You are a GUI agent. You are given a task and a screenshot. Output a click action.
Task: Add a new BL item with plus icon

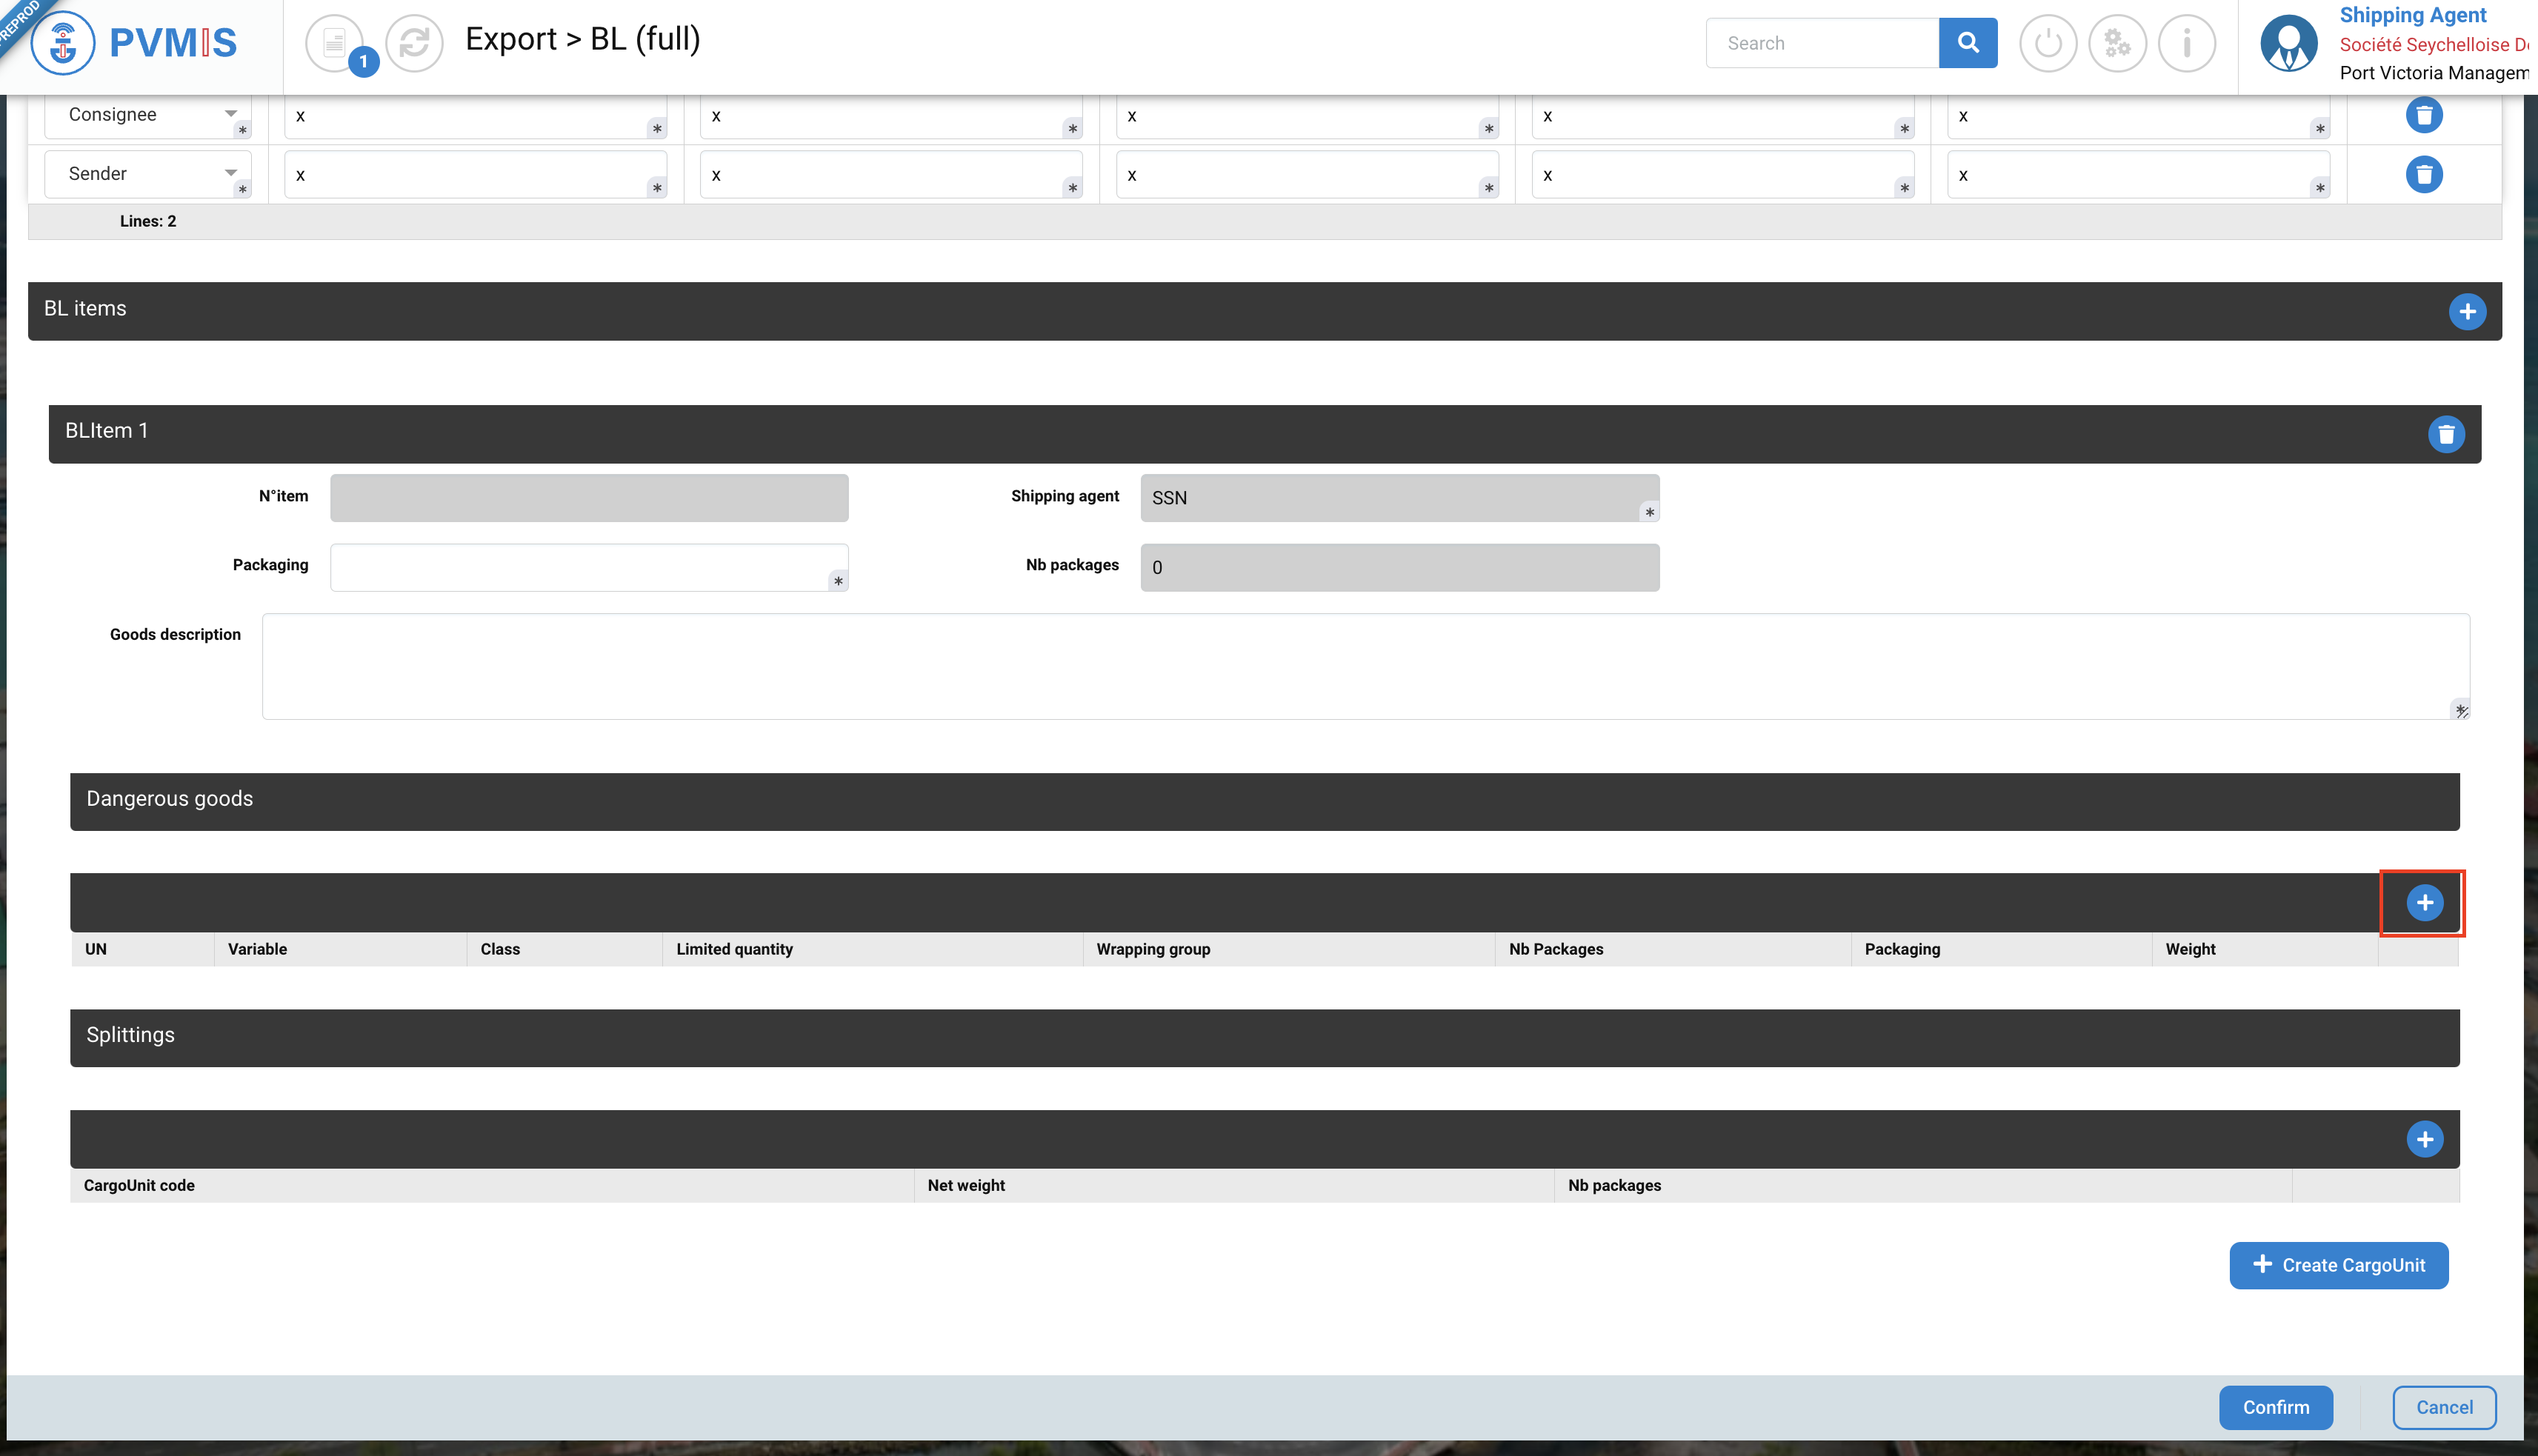[2467, 312]
